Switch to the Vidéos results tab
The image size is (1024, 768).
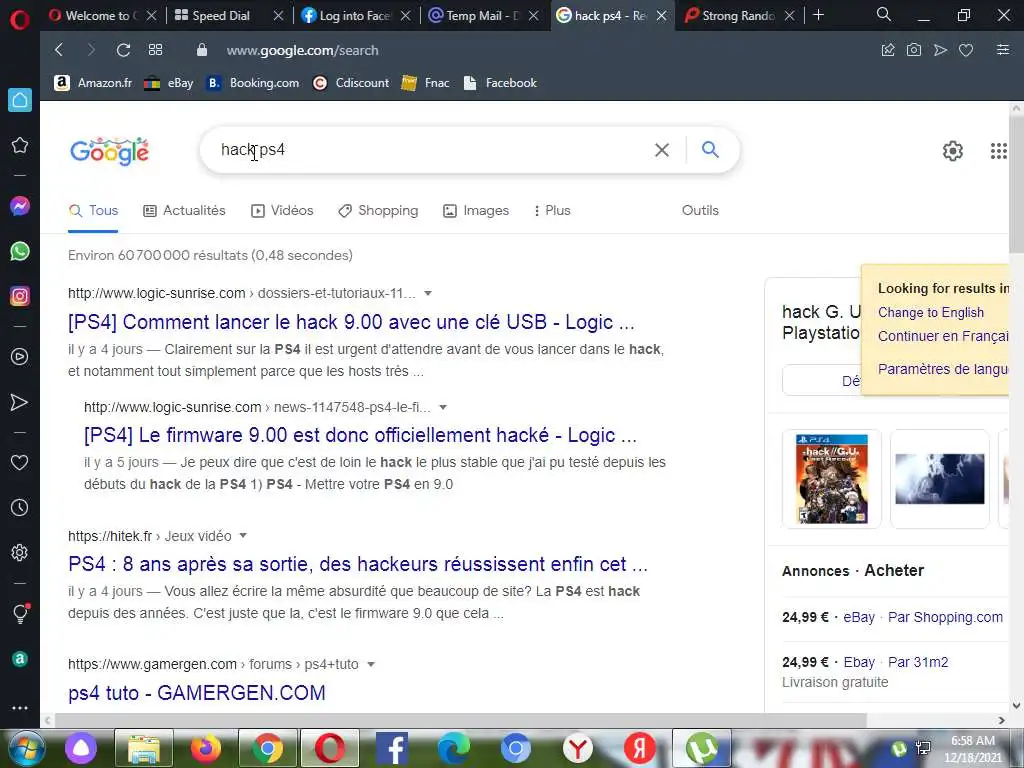(282, 210)
